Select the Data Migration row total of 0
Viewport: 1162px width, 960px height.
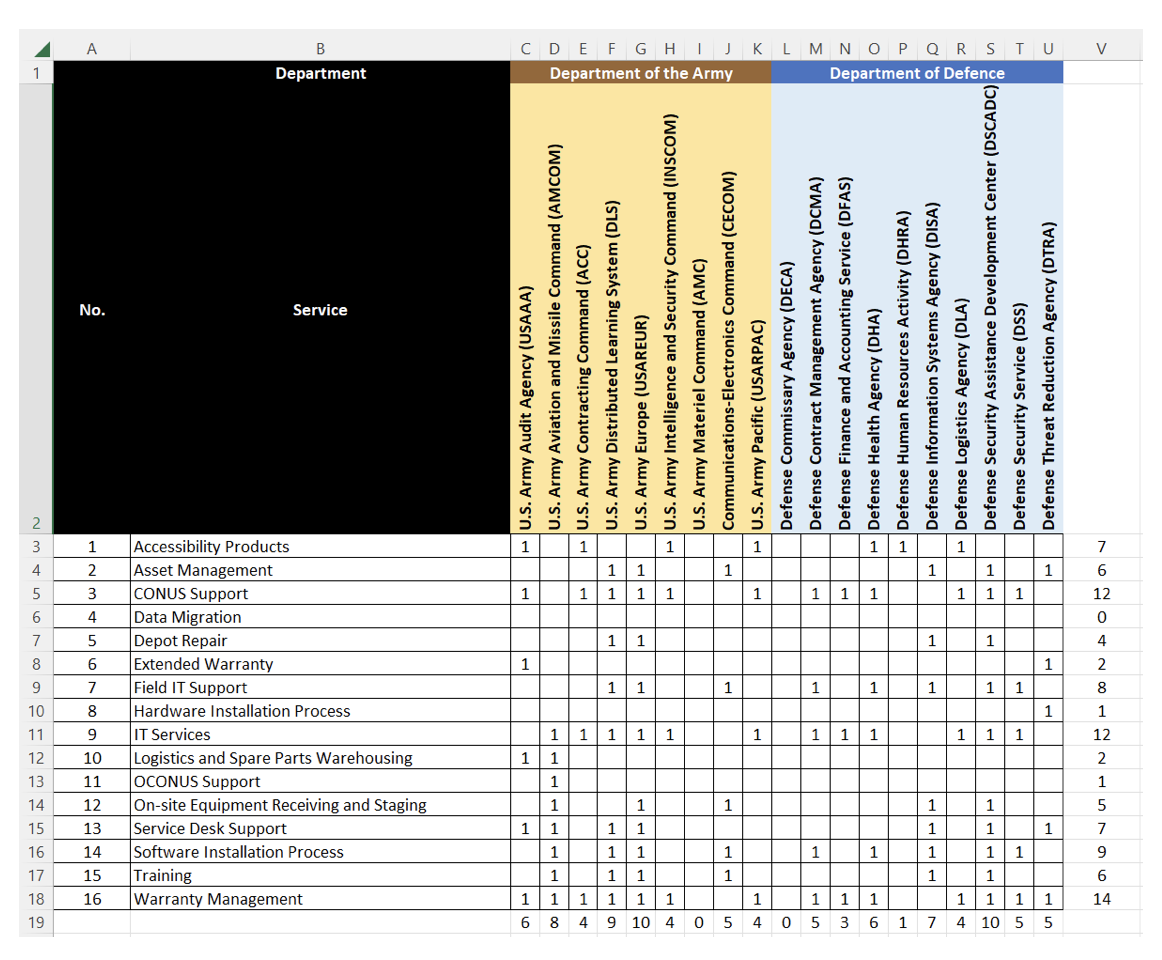click(1102, 617)
